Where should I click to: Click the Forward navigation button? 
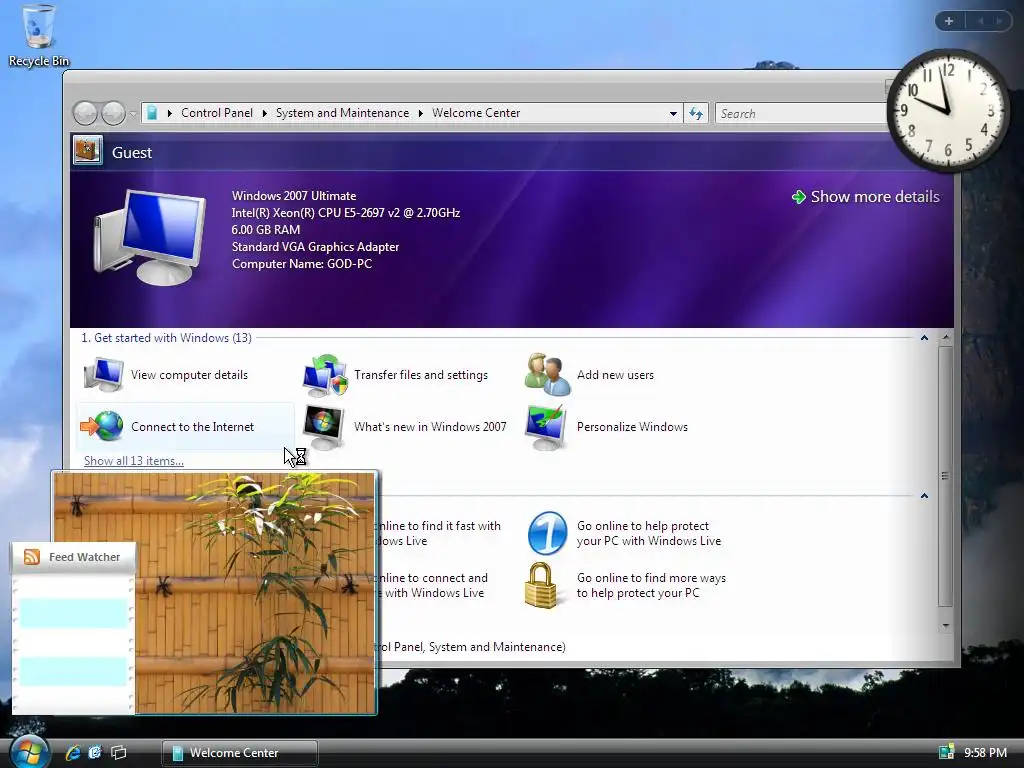(113, 113)
